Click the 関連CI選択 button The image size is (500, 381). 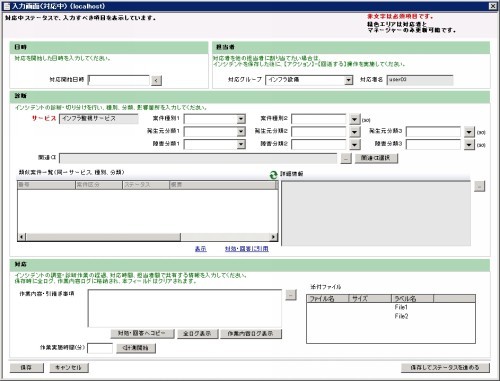coord(376,158)
